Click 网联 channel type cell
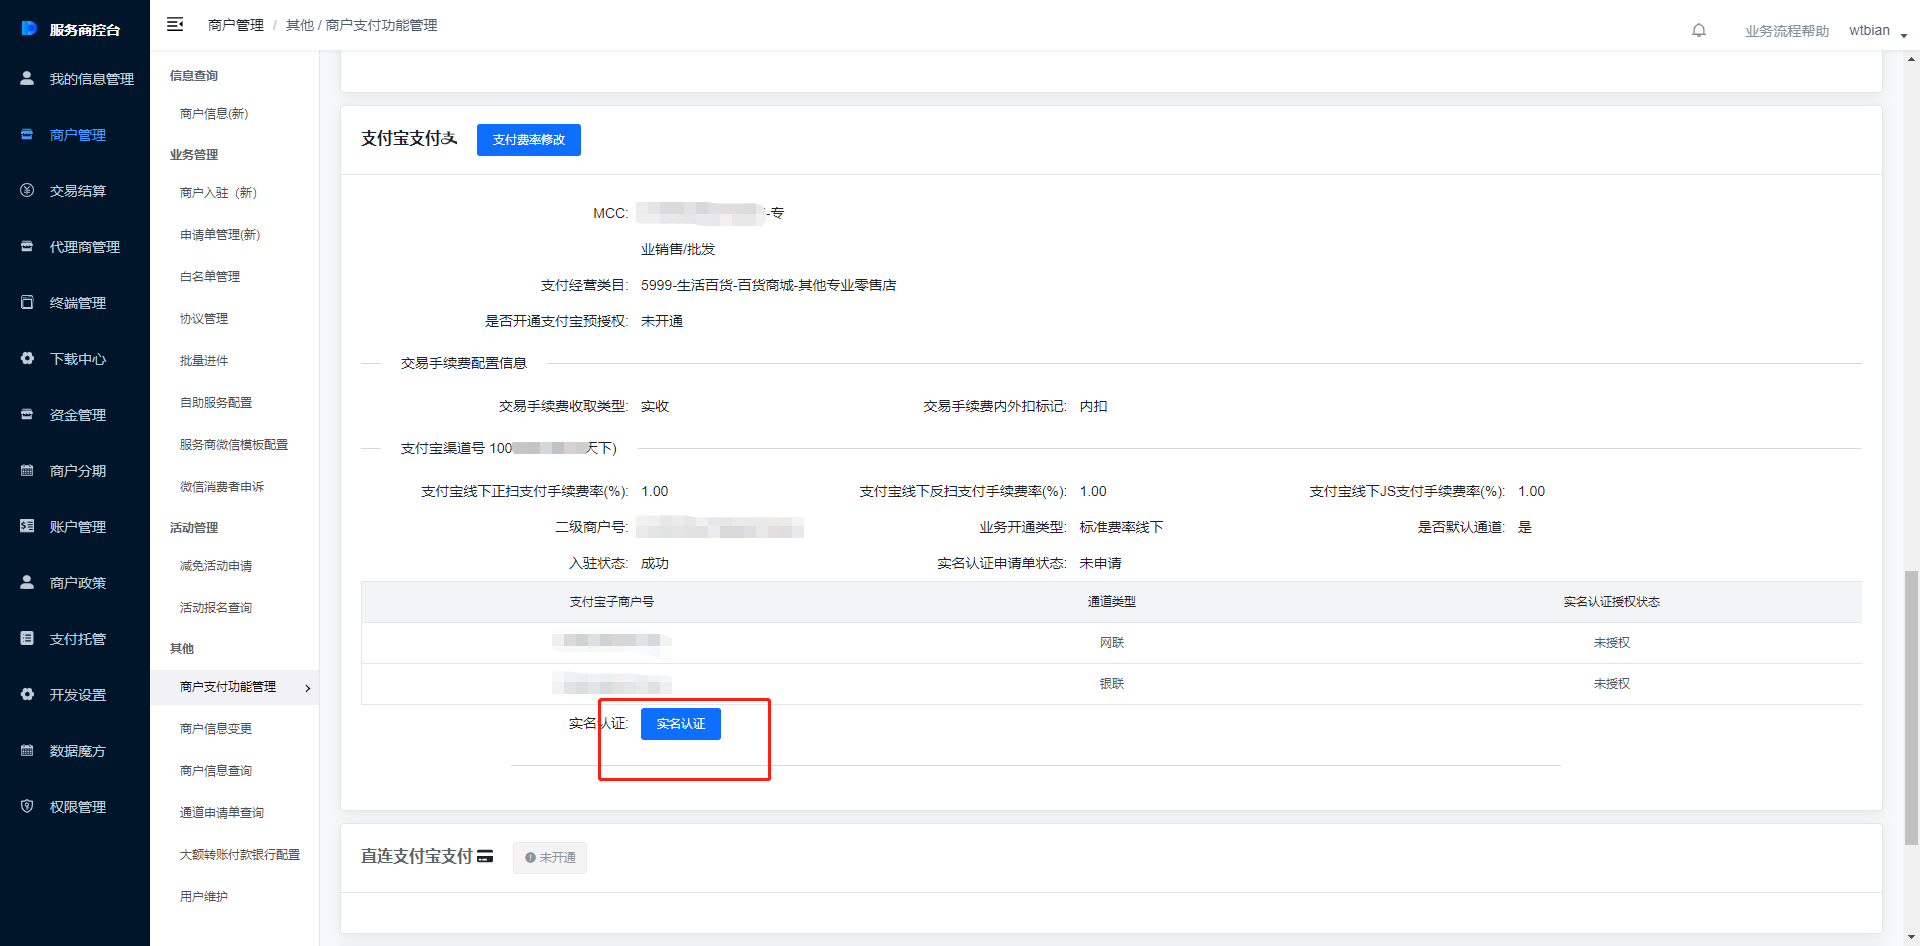 coord(1112,643)
